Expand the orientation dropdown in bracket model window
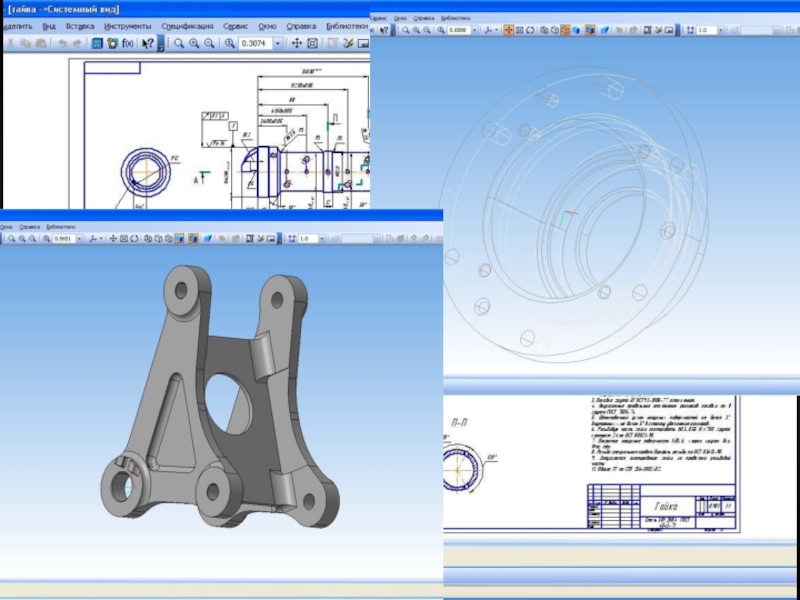The height and width of the screenshot is (600, 800). pos(98,239)
